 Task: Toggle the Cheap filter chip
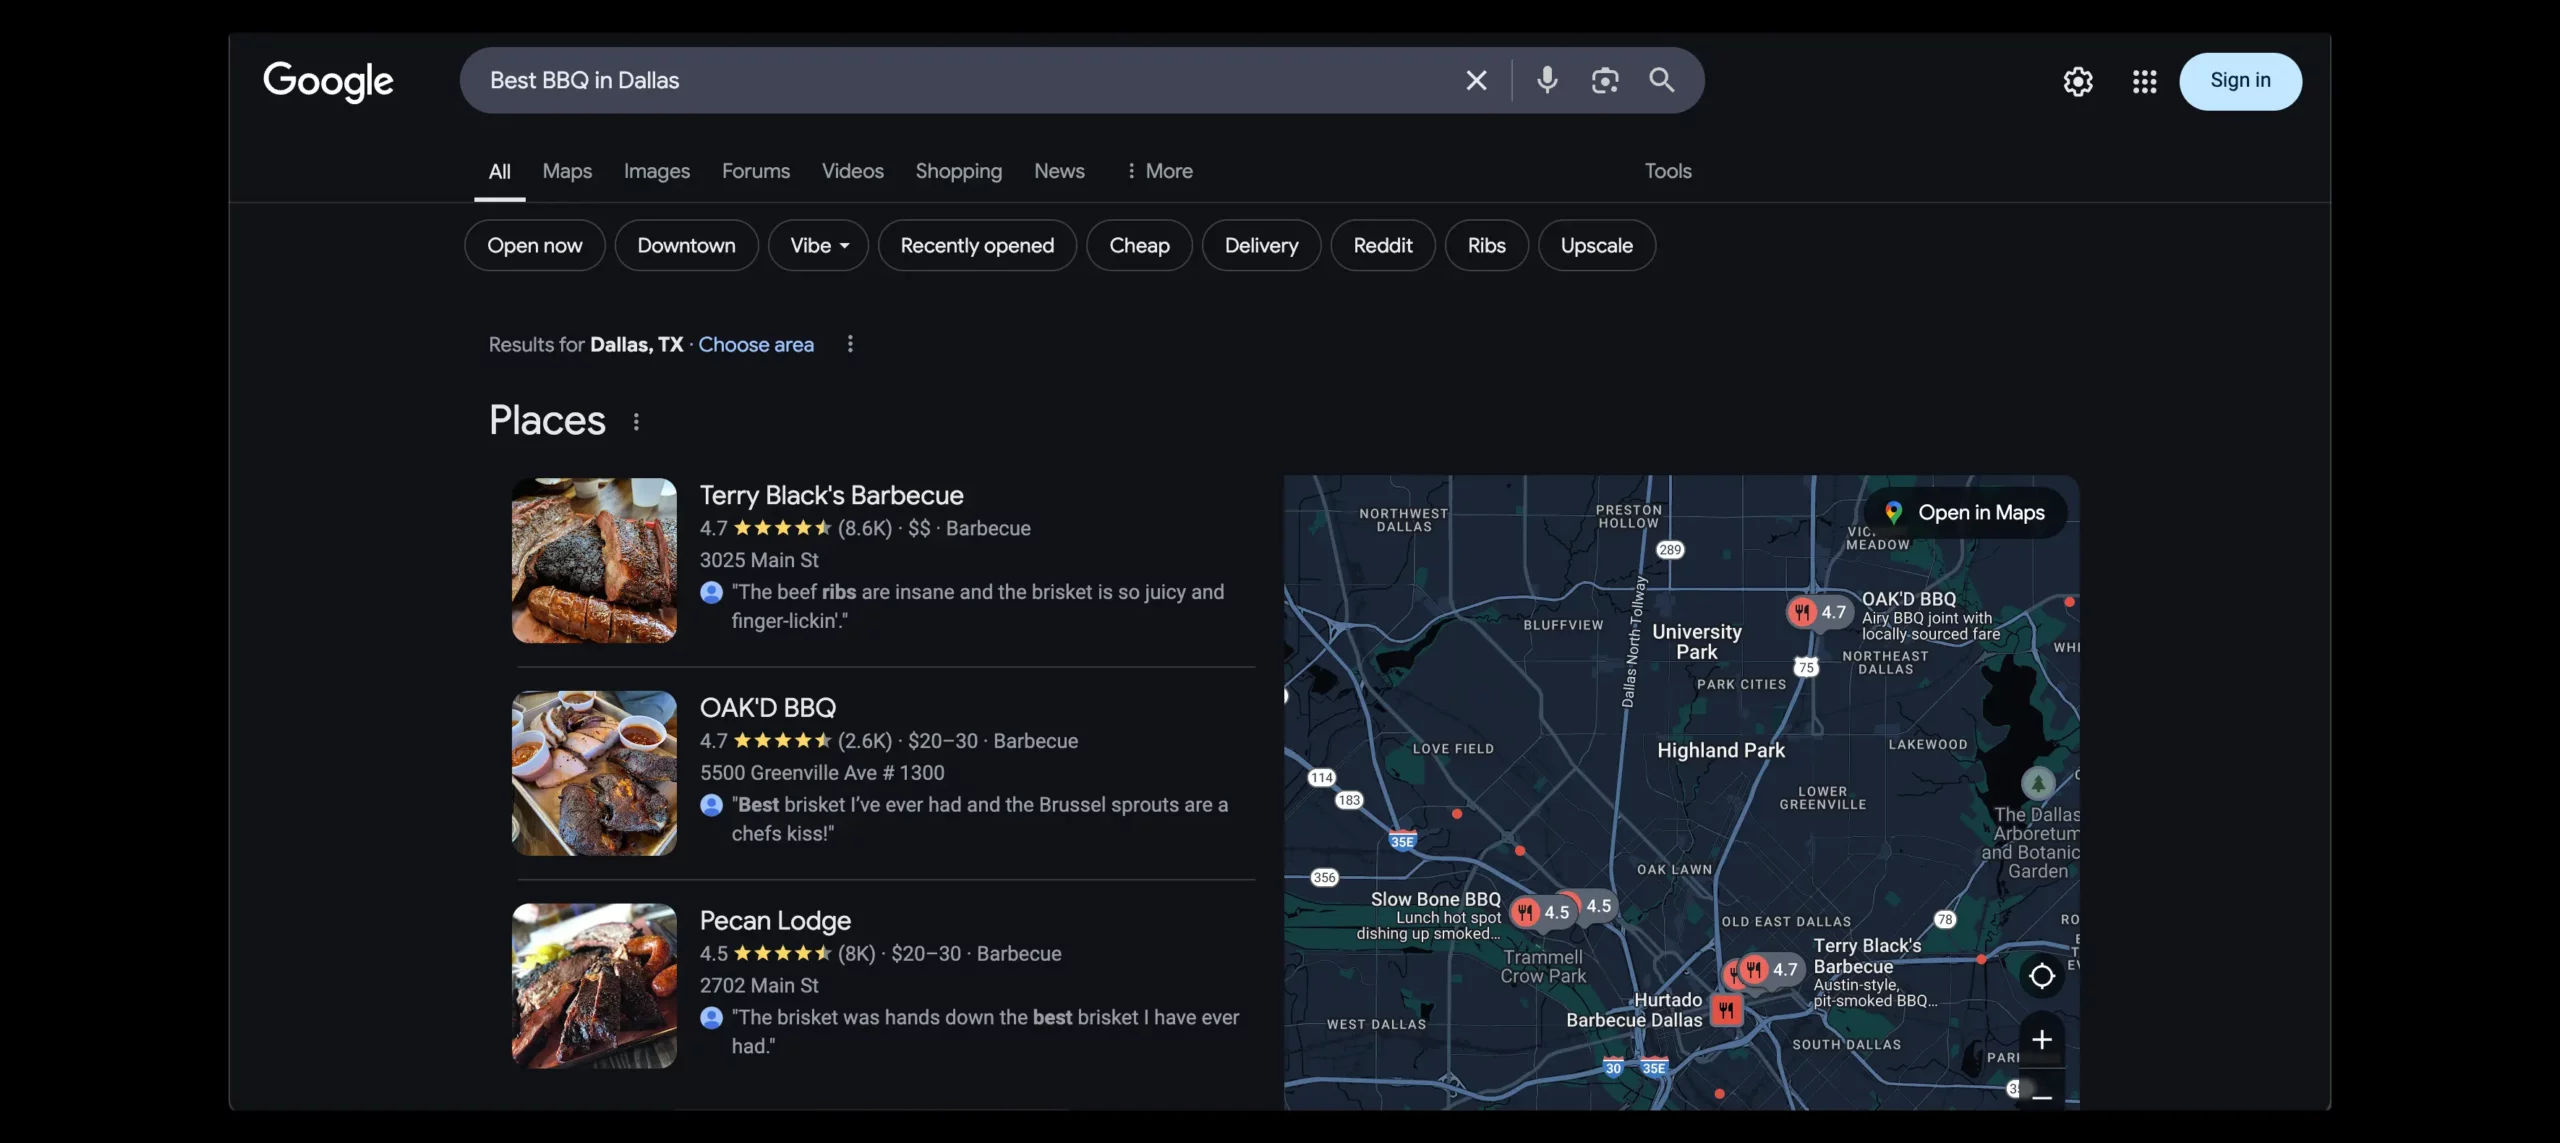pos(1140,245)
